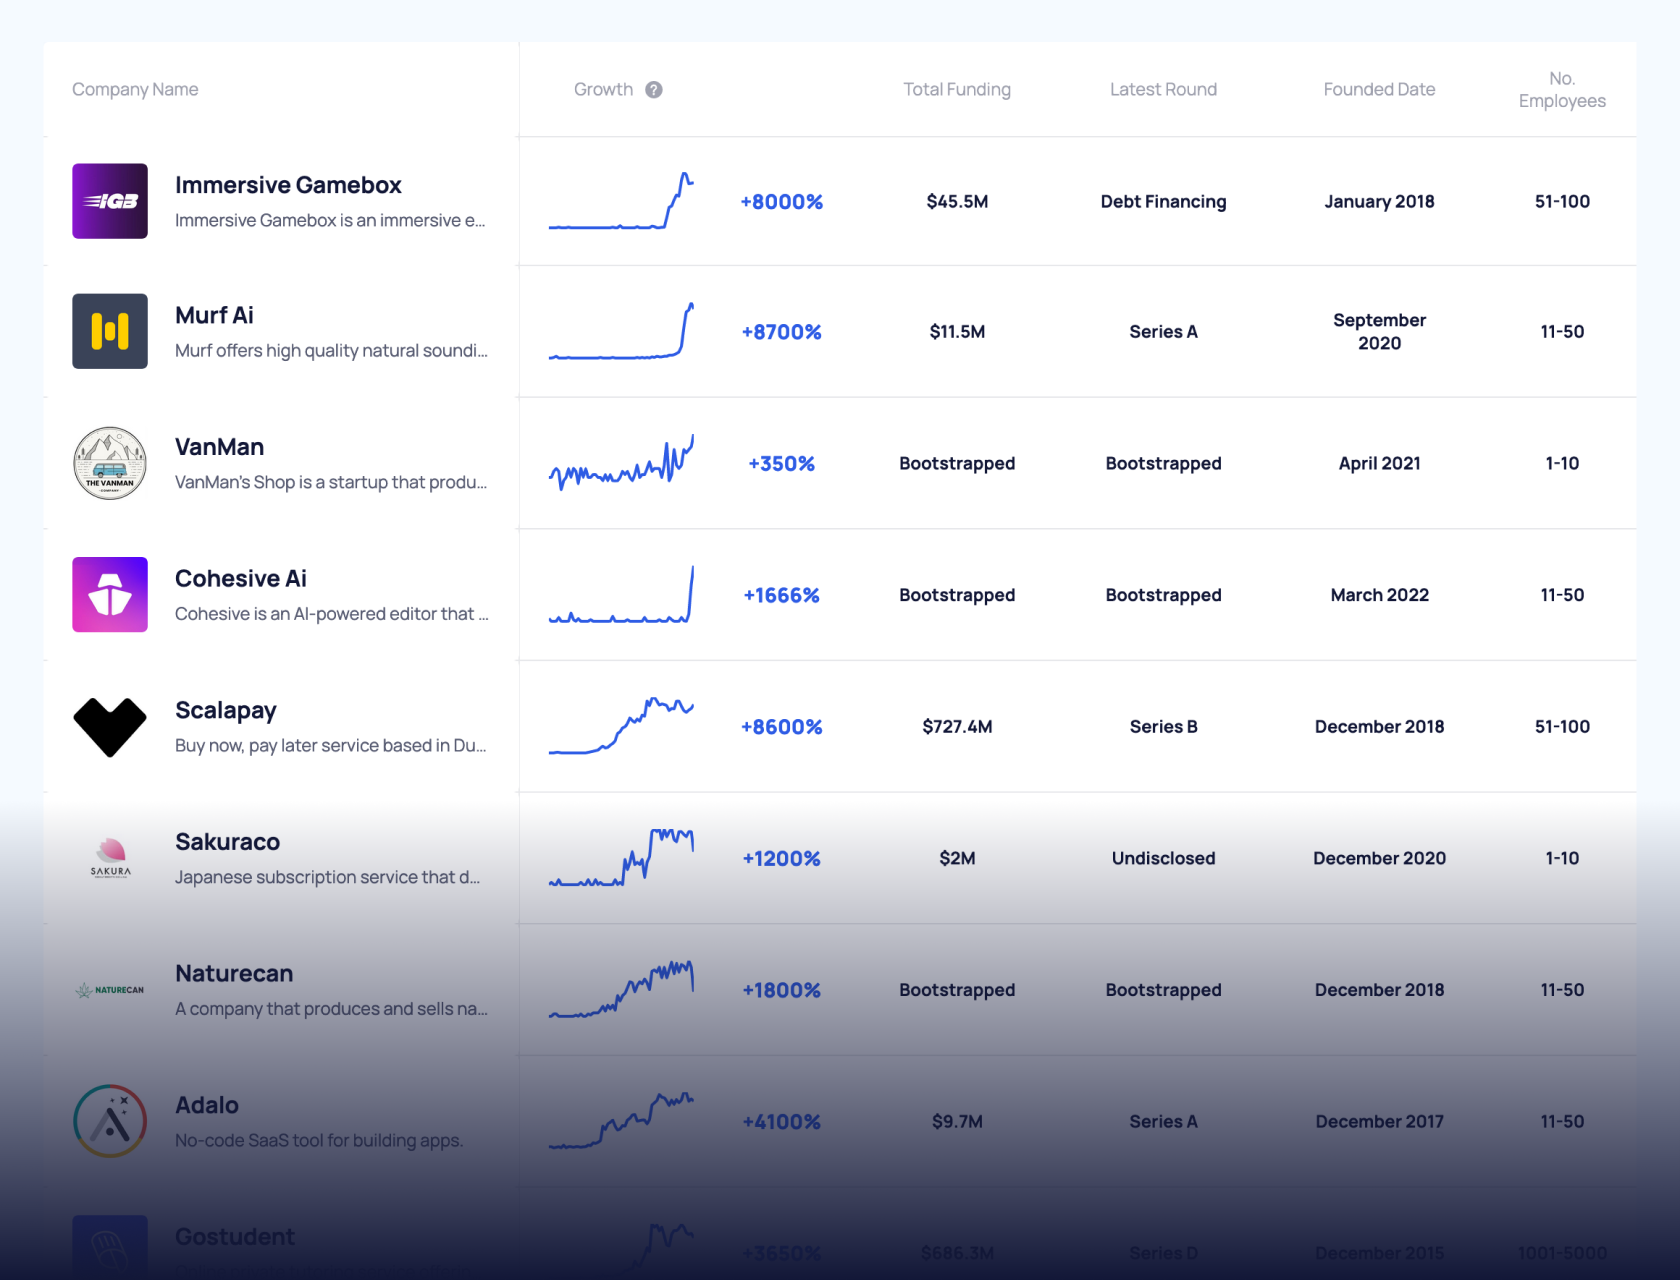1680x1280 pixels.
Task: Open VanMan company name link
Action: (x=219, y=447)
